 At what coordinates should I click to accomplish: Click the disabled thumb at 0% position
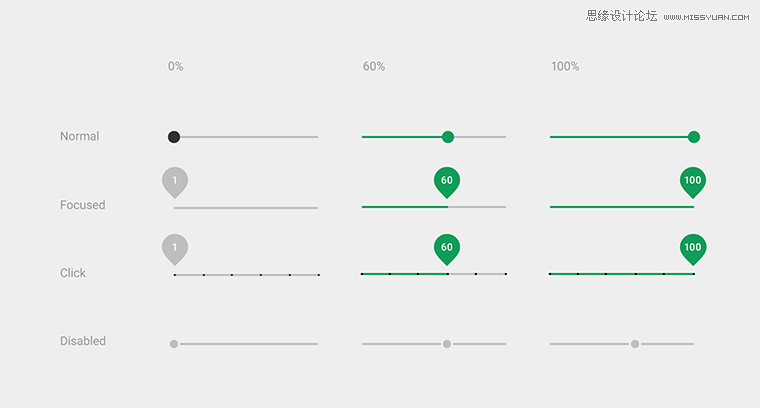coord(174,344)
